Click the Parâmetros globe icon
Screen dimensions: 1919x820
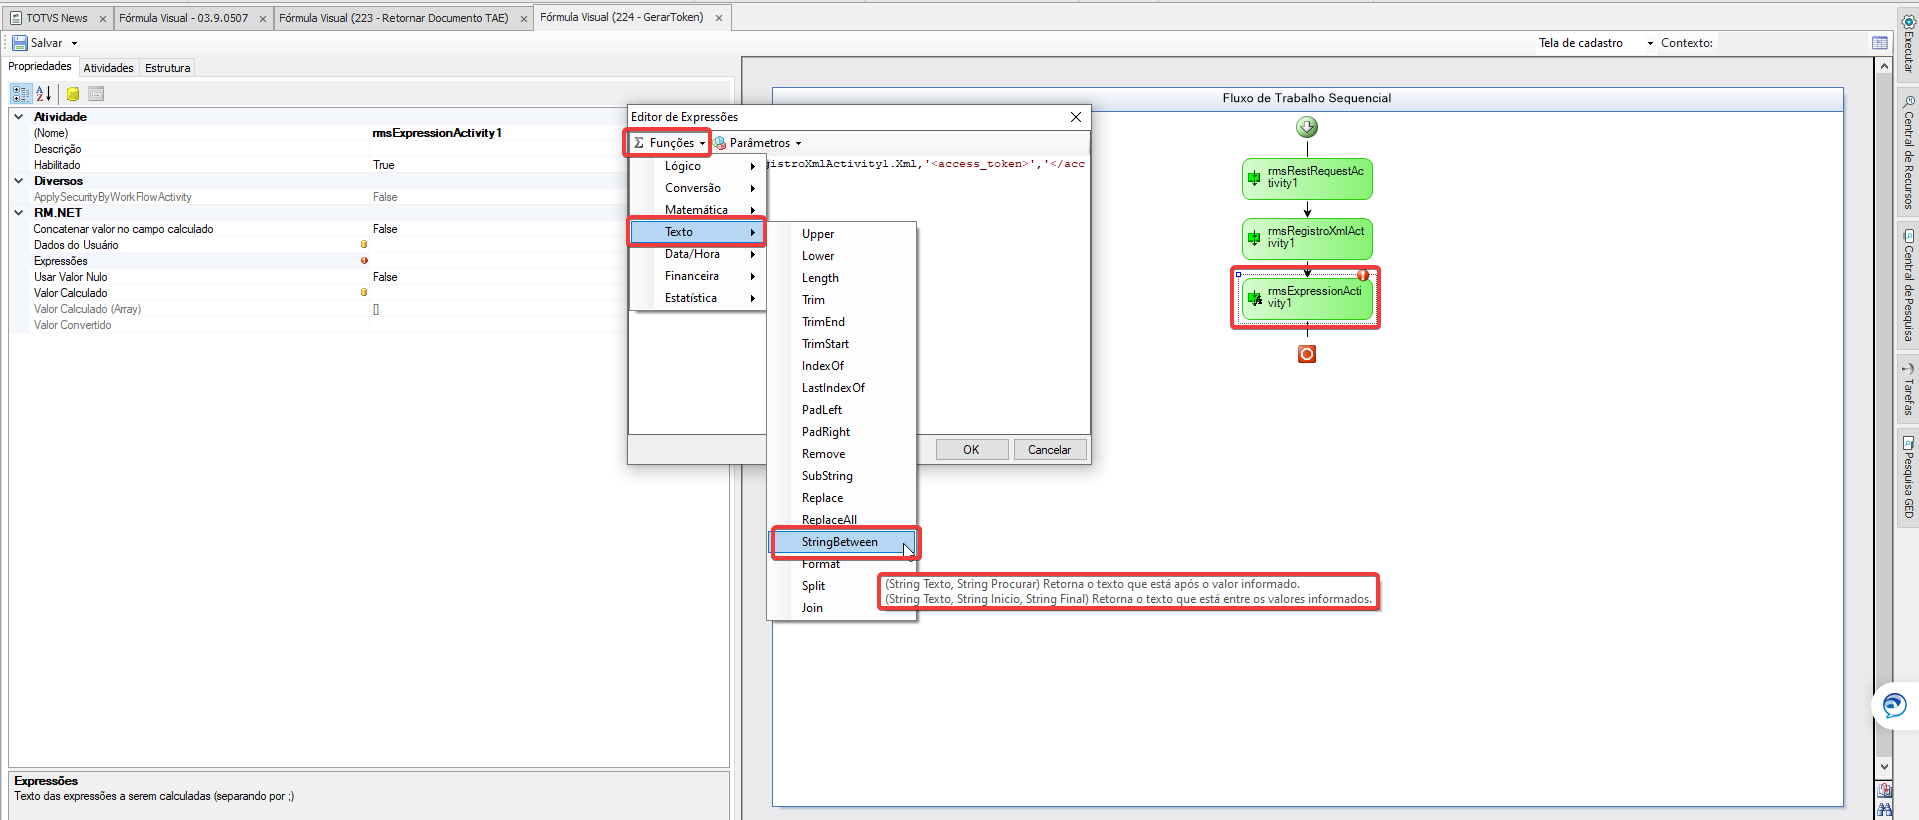pos(719,143)
